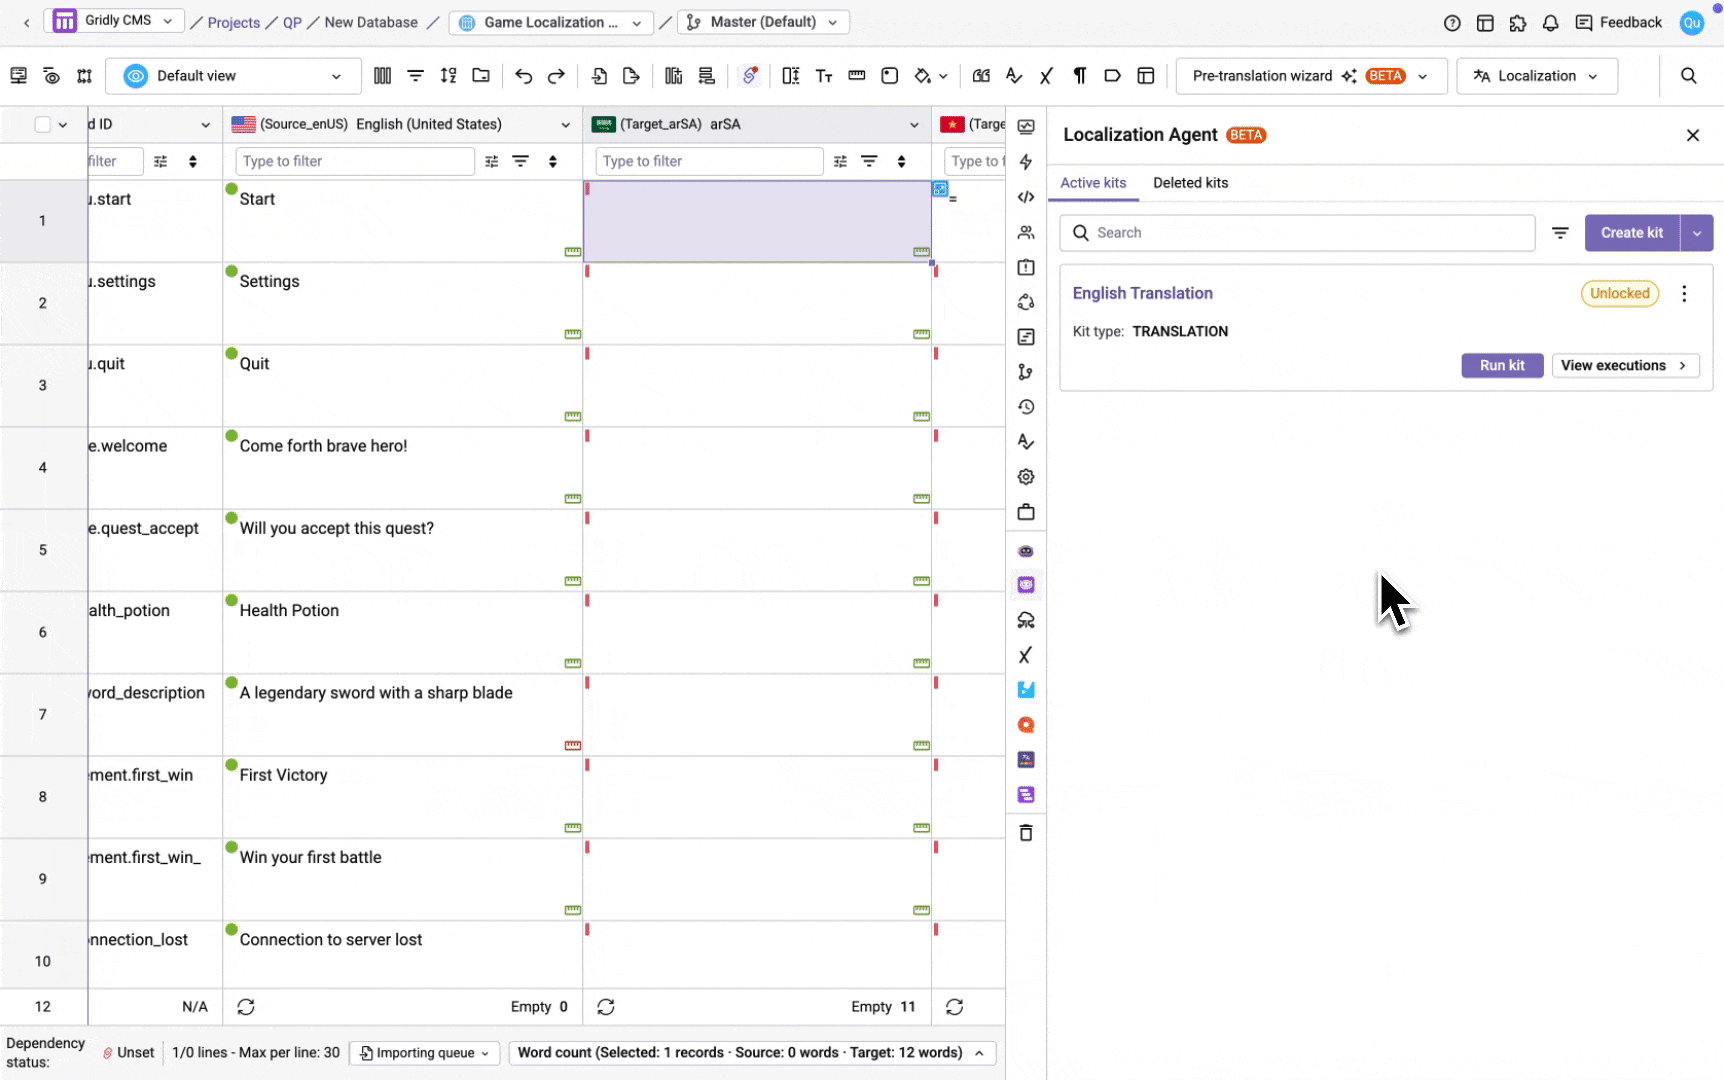Viewport: 1724px width, 1080px height.
Task: Open the Source_enUS column header menu arrow
Action: tap(565, 125)
